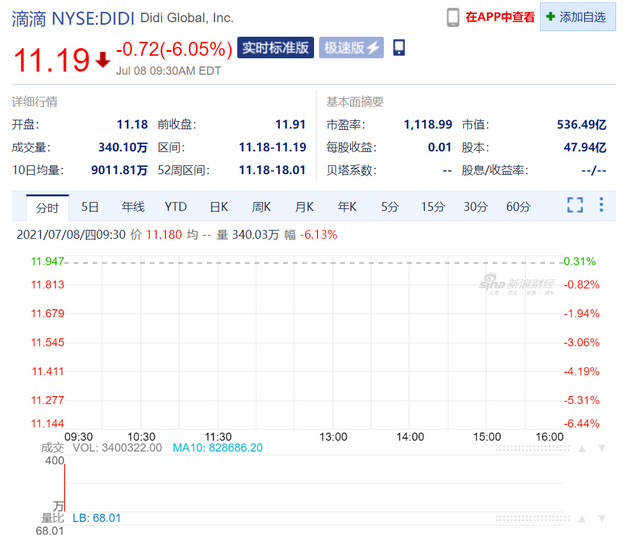Select the 分时 chart tab

click(x=47, y=208)
